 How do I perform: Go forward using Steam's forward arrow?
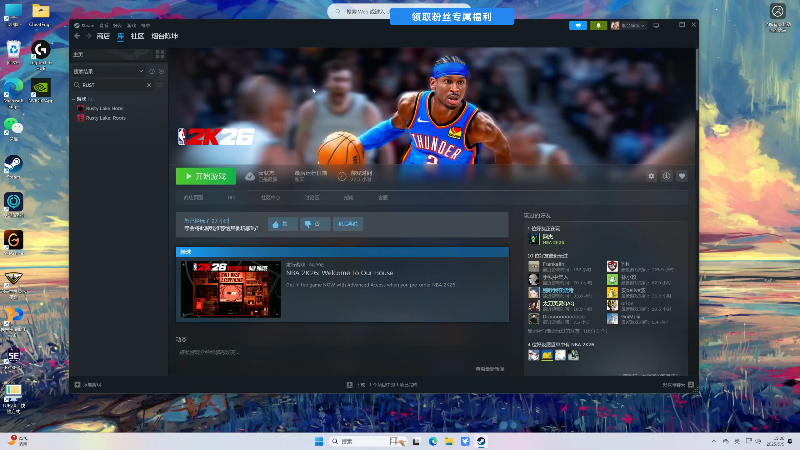click(88, 36)
